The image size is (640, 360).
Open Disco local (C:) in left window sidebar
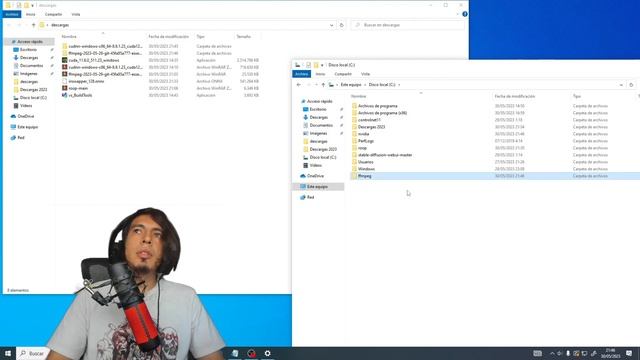click(x=33, y=98)
